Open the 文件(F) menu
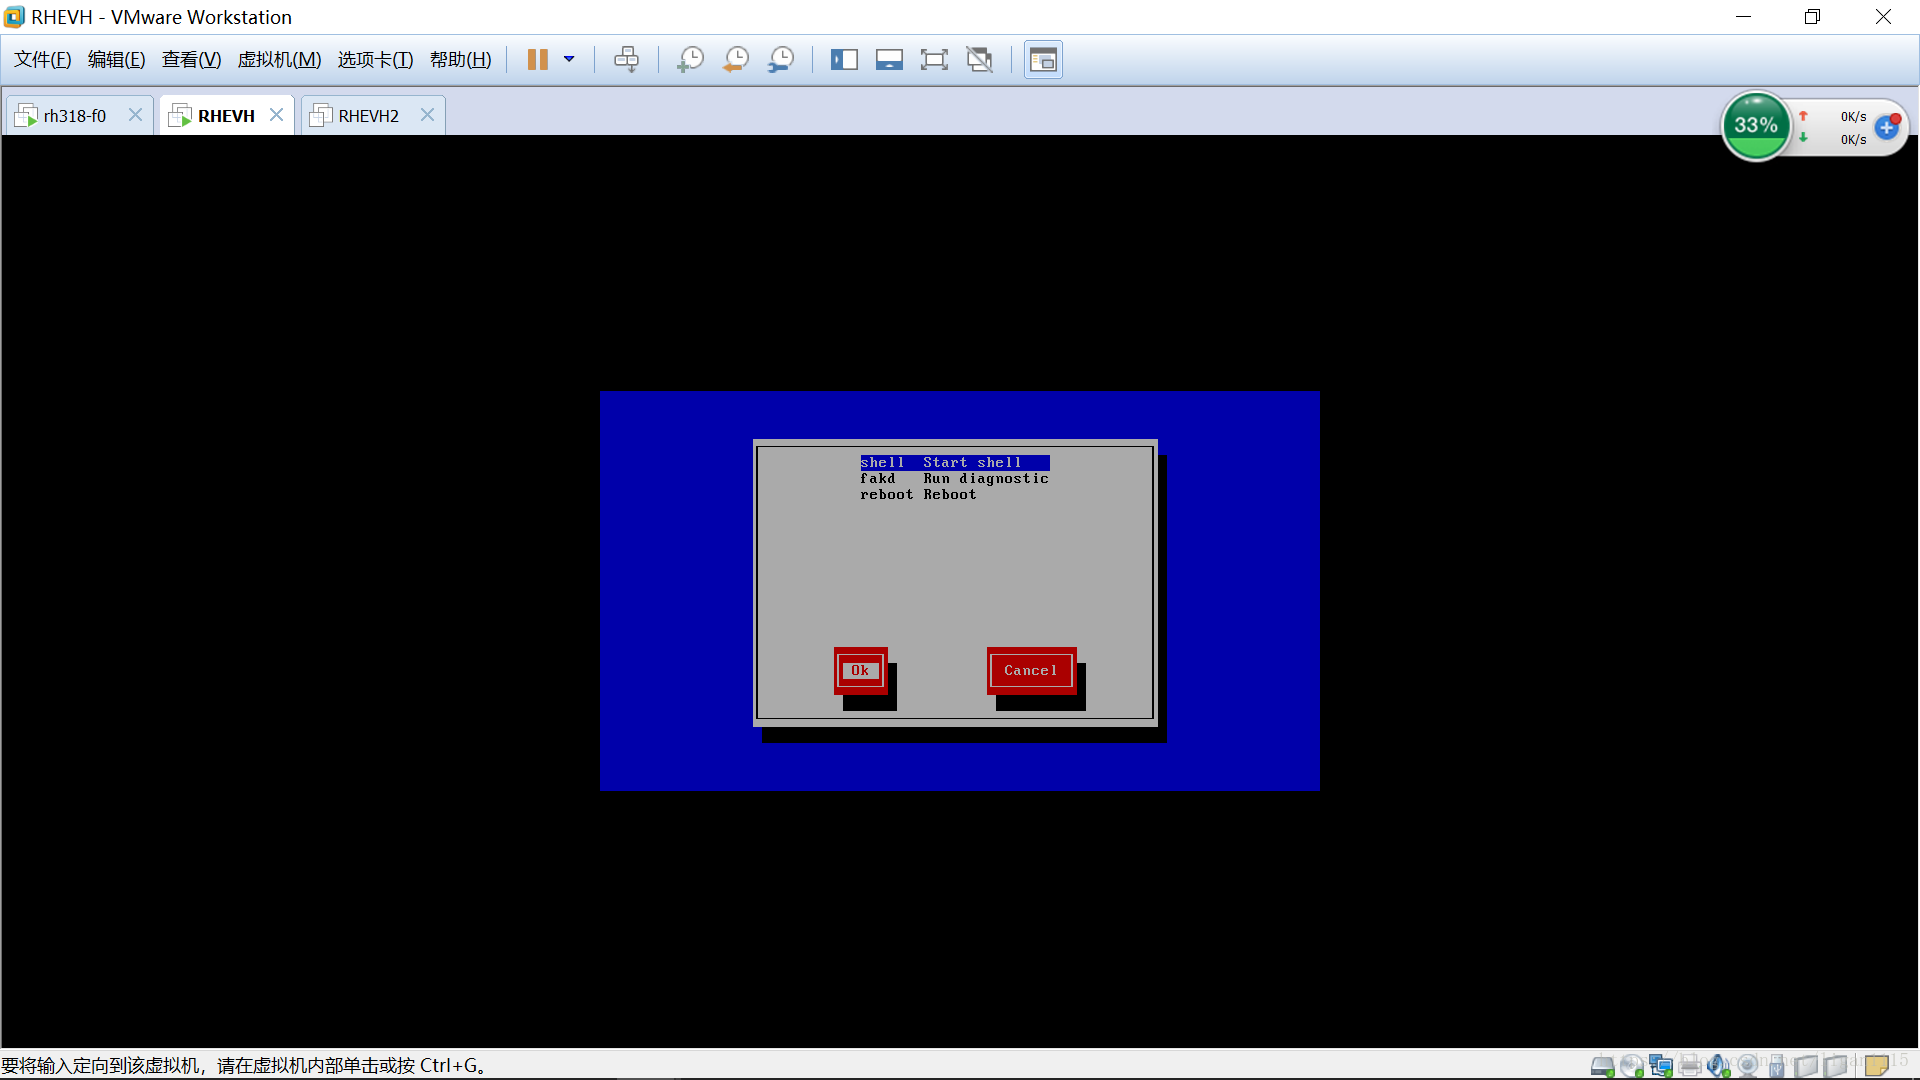The width and height of the screenshot is (1920, 1080). 43,60
